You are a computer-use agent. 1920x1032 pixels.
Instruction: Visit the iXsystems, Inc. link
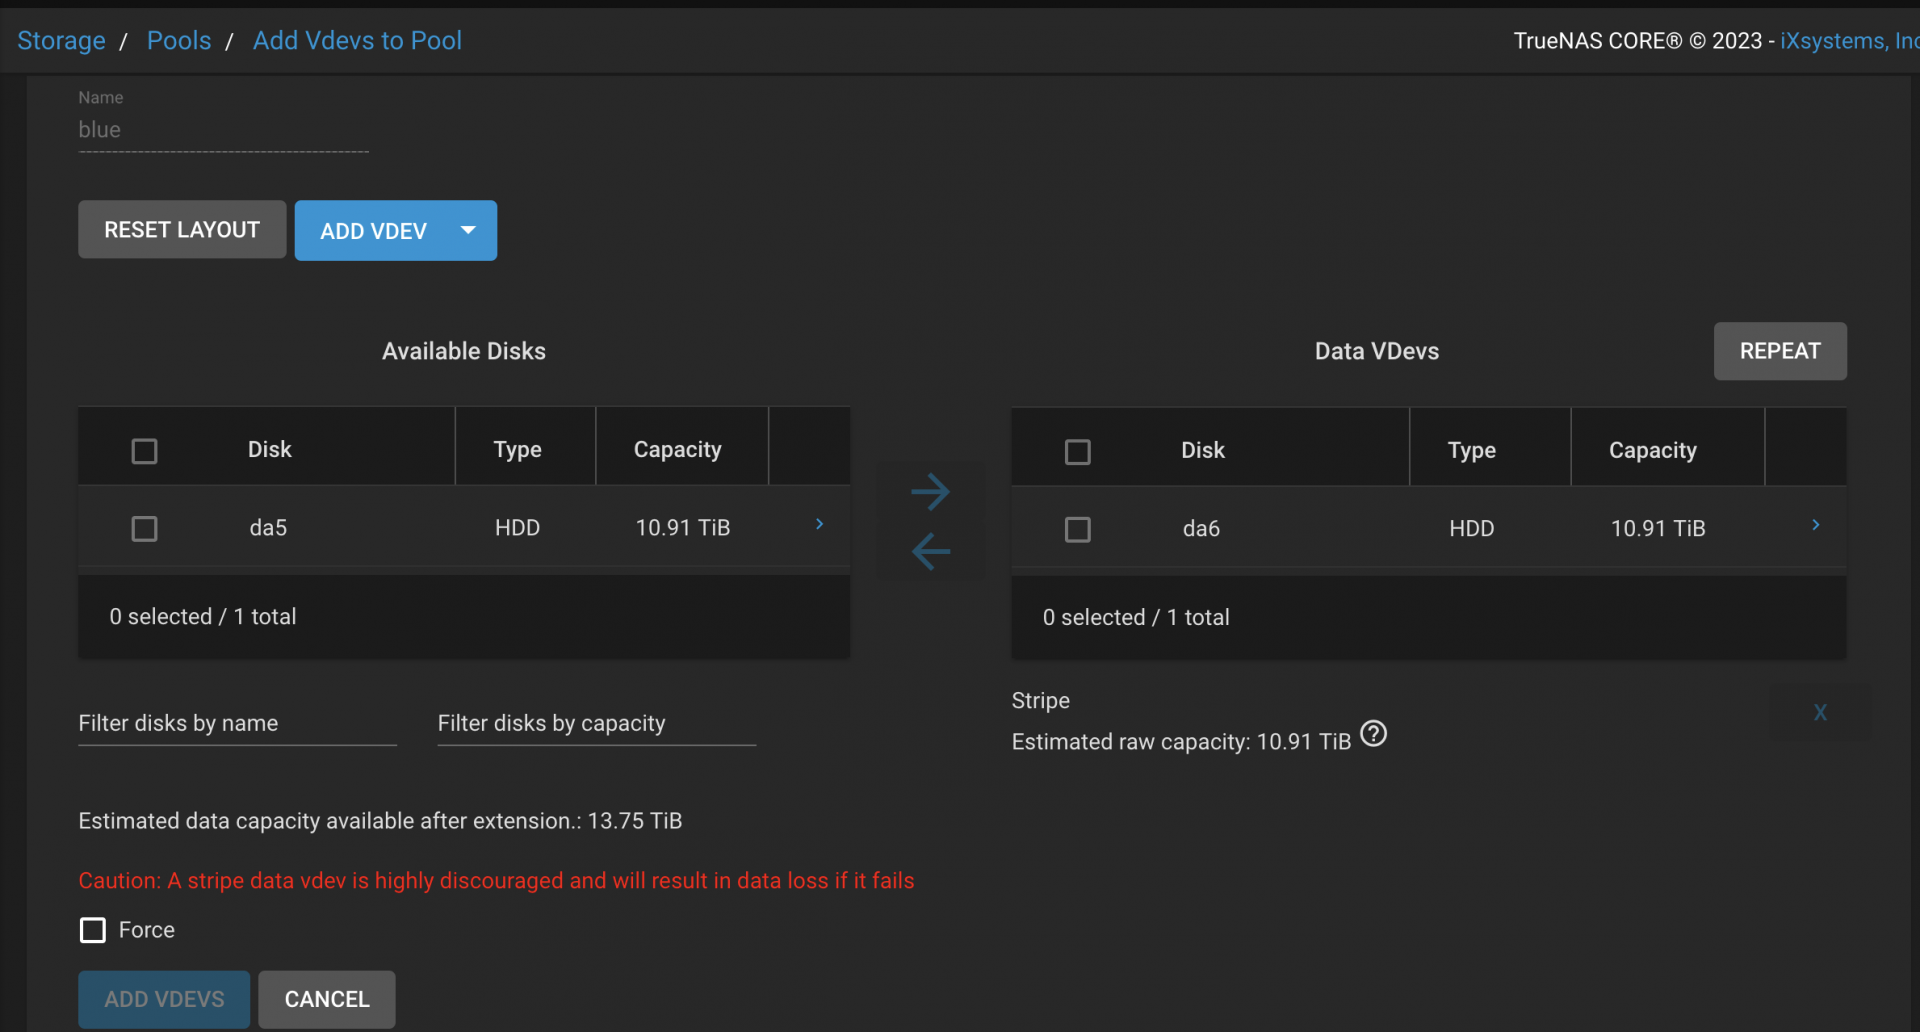point(1849,41)
